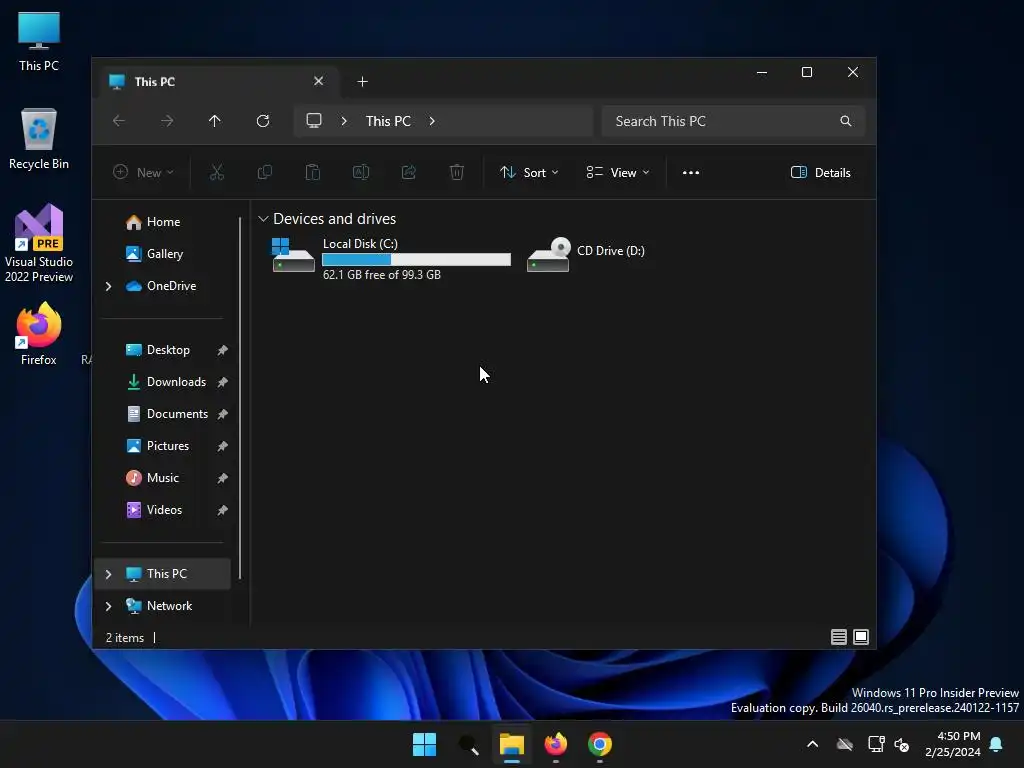This screenshot has width=1024, height=768.
Task: Click the Share icon in toolbar
Action: (x=409, y=172)
